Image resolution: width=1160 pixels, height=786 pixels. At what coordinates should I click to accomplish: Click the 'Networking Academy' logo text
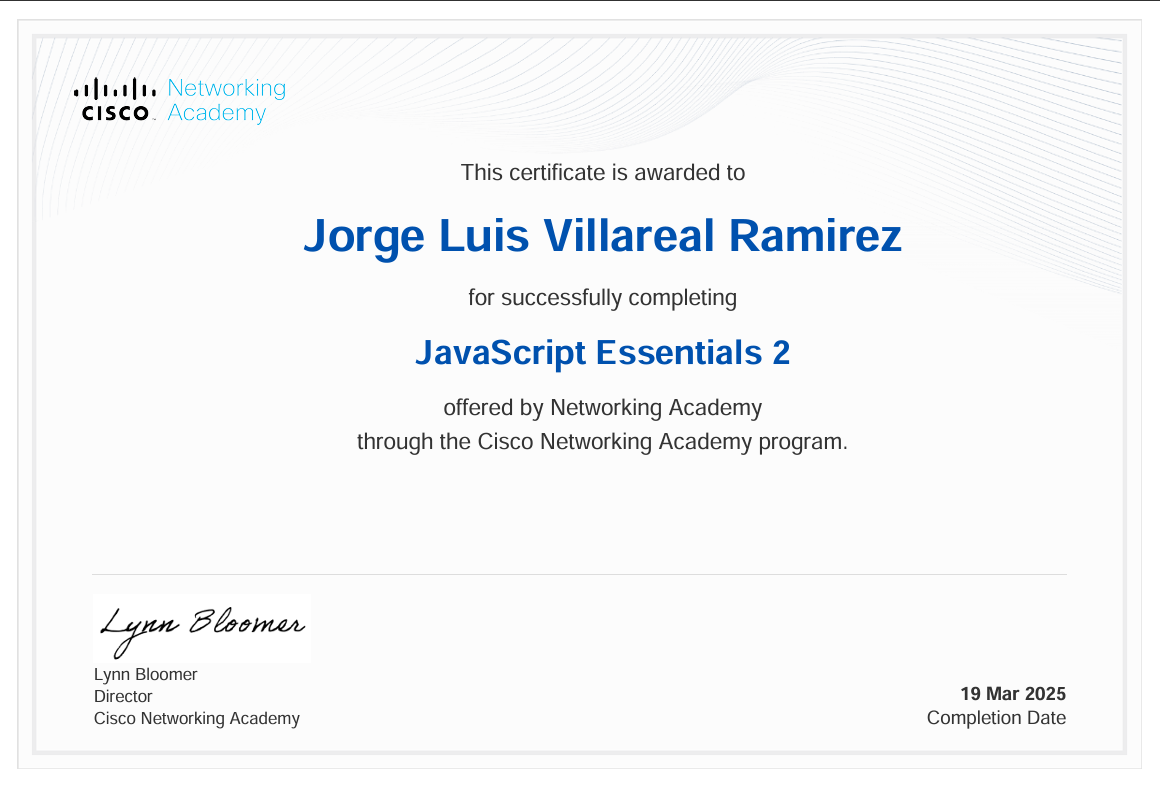coord(226,100)
